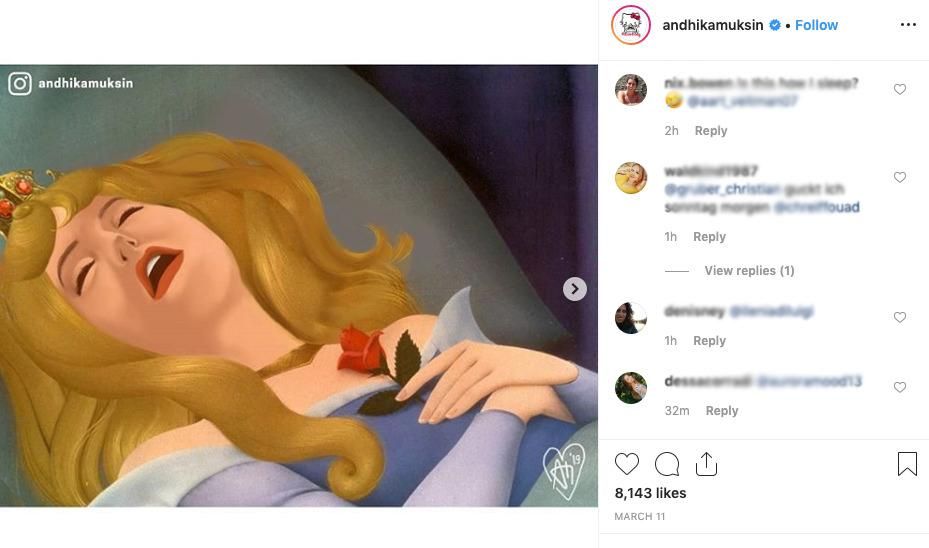Reply to the comment posted 2h ago
Image resolution: width=929 pixels, height=548 pixels.
pos(711,131)
